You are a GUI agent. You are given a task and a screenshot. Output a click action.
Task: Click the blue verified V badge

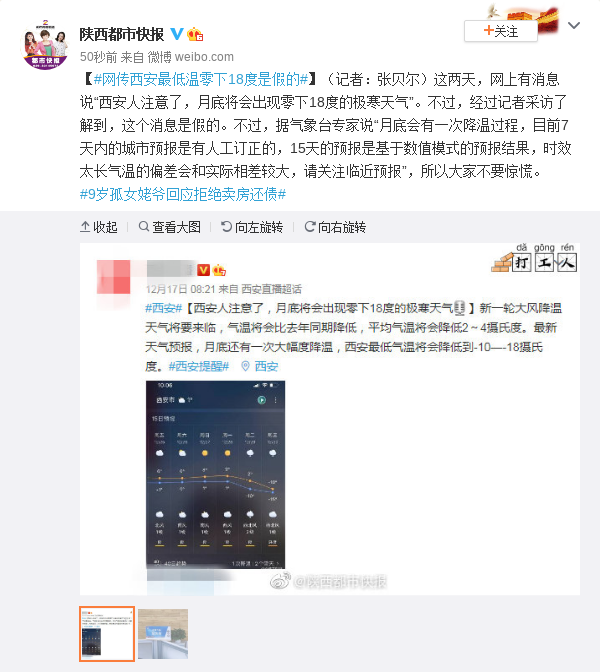[177, 34]
